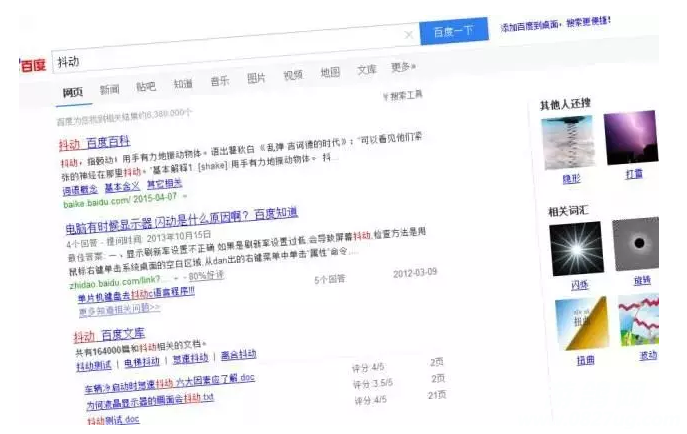Click the date 2012-03-09
Viewport: 687px width, 434px height.
[x=415, y=273]
